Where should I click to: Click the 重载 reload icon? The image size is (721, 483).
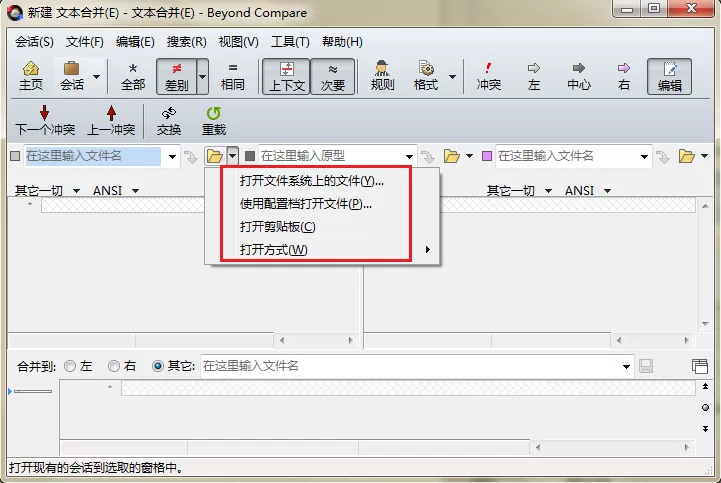(214, 121)
